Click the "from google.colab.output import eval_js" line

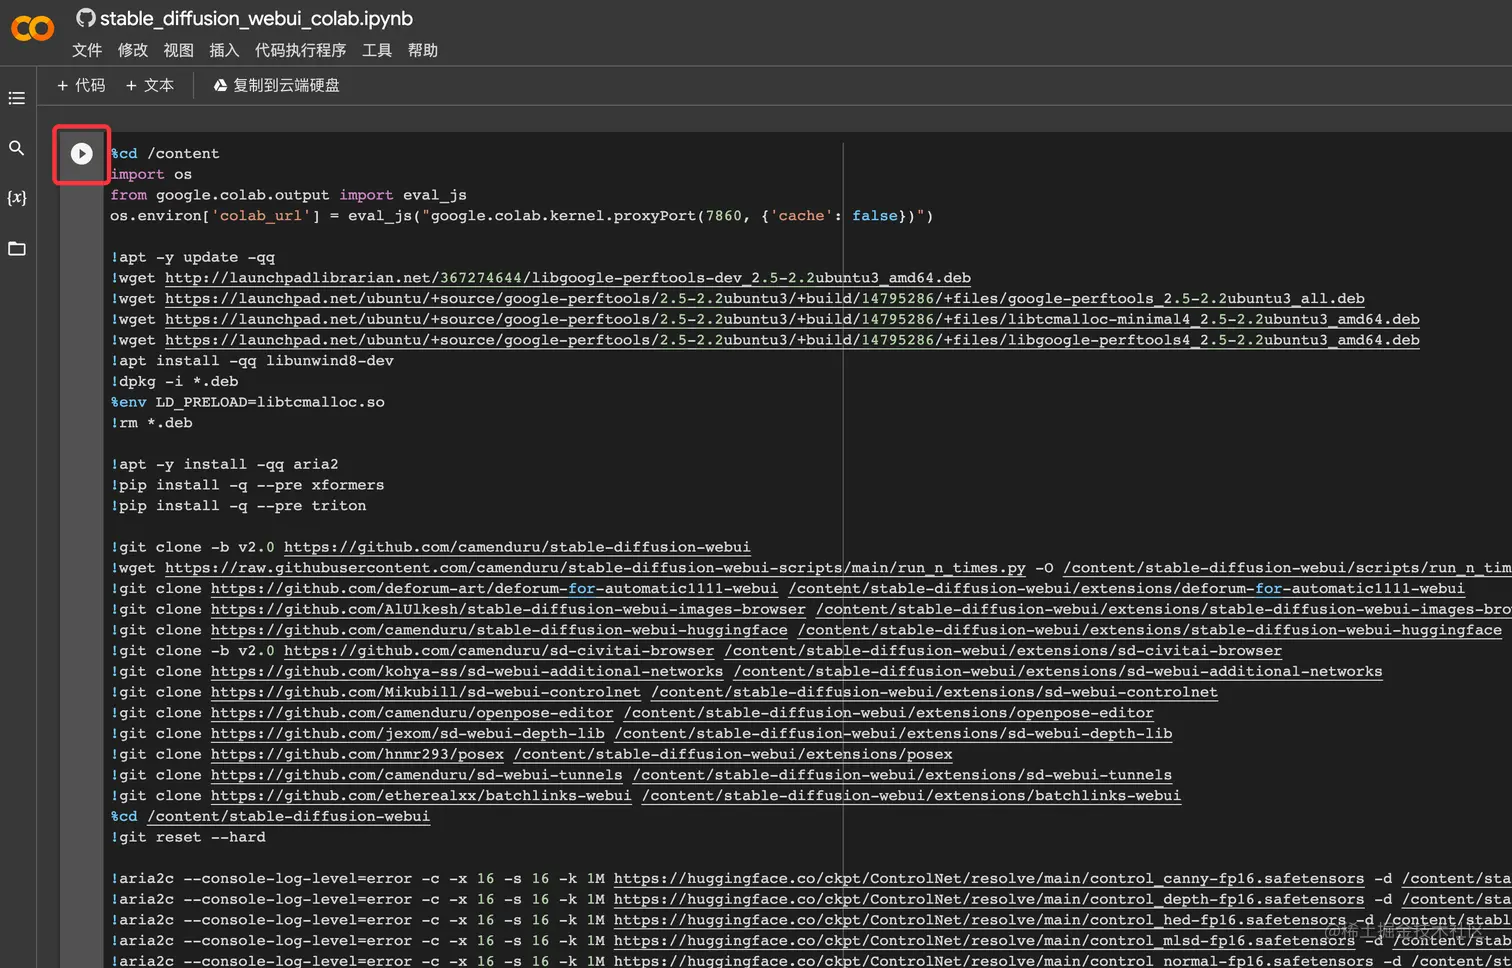click(288, 195)
